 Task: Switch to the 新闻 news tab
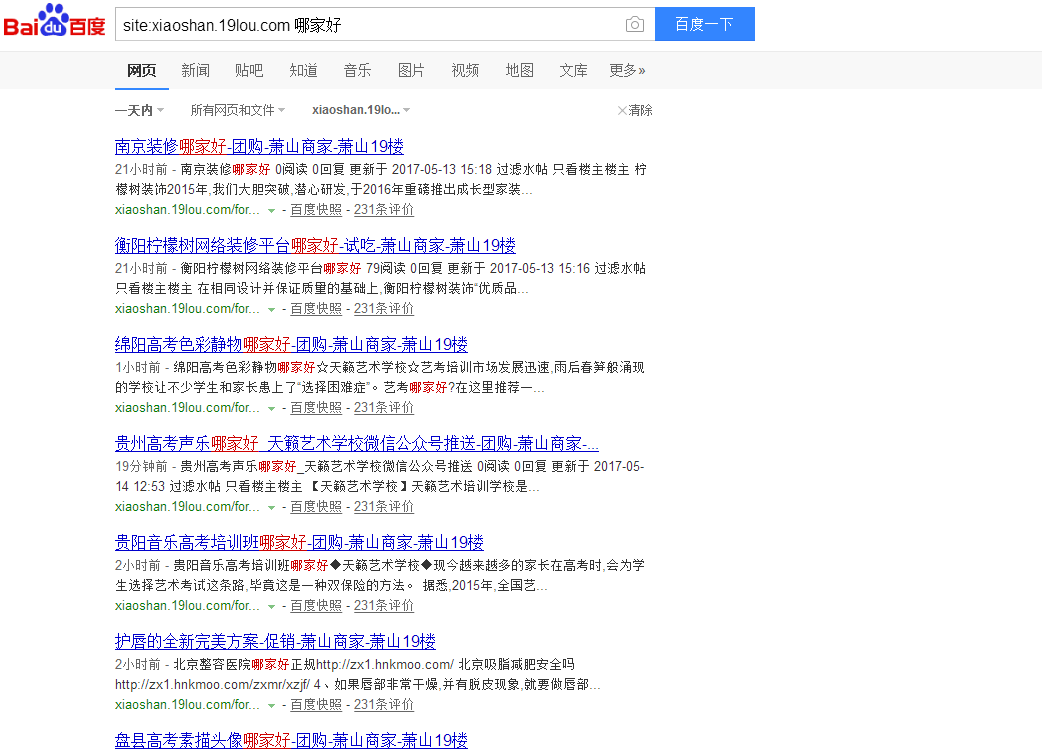coord(194,71)
